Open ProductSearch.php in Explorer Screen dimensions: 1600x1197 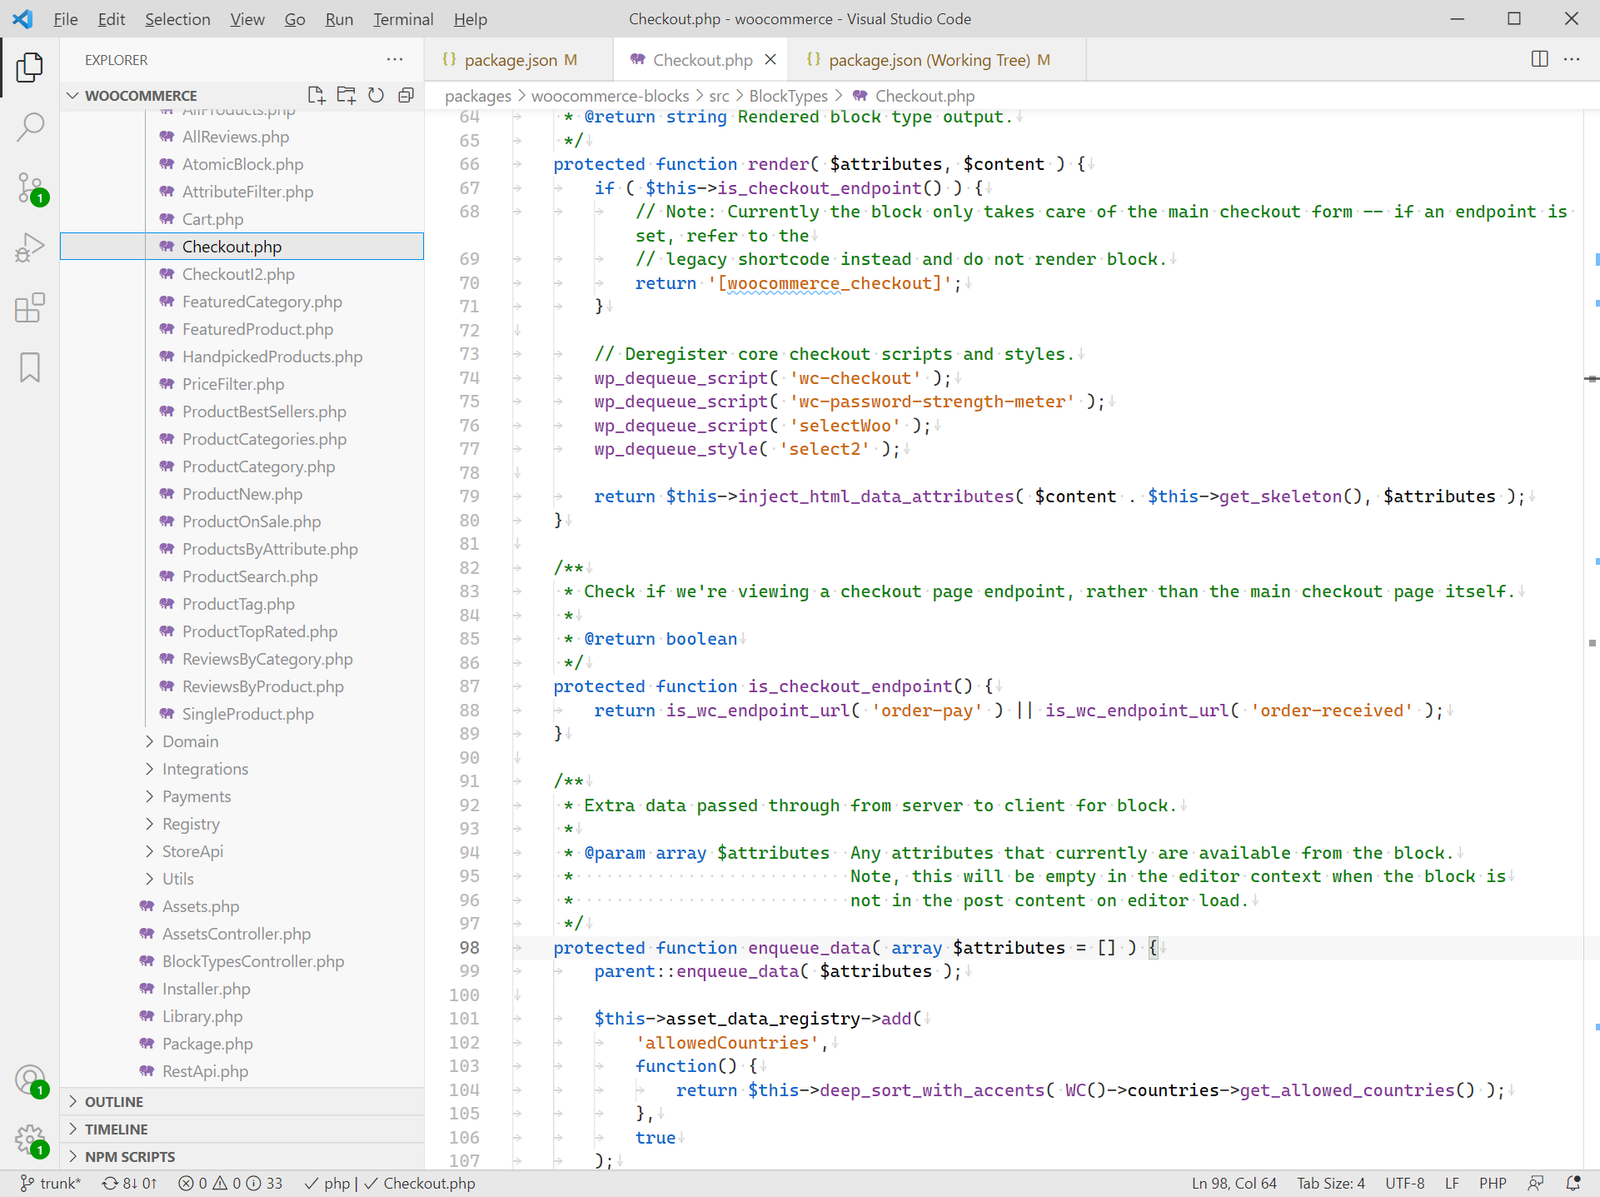pyautogui.click(x=249, y=576)
